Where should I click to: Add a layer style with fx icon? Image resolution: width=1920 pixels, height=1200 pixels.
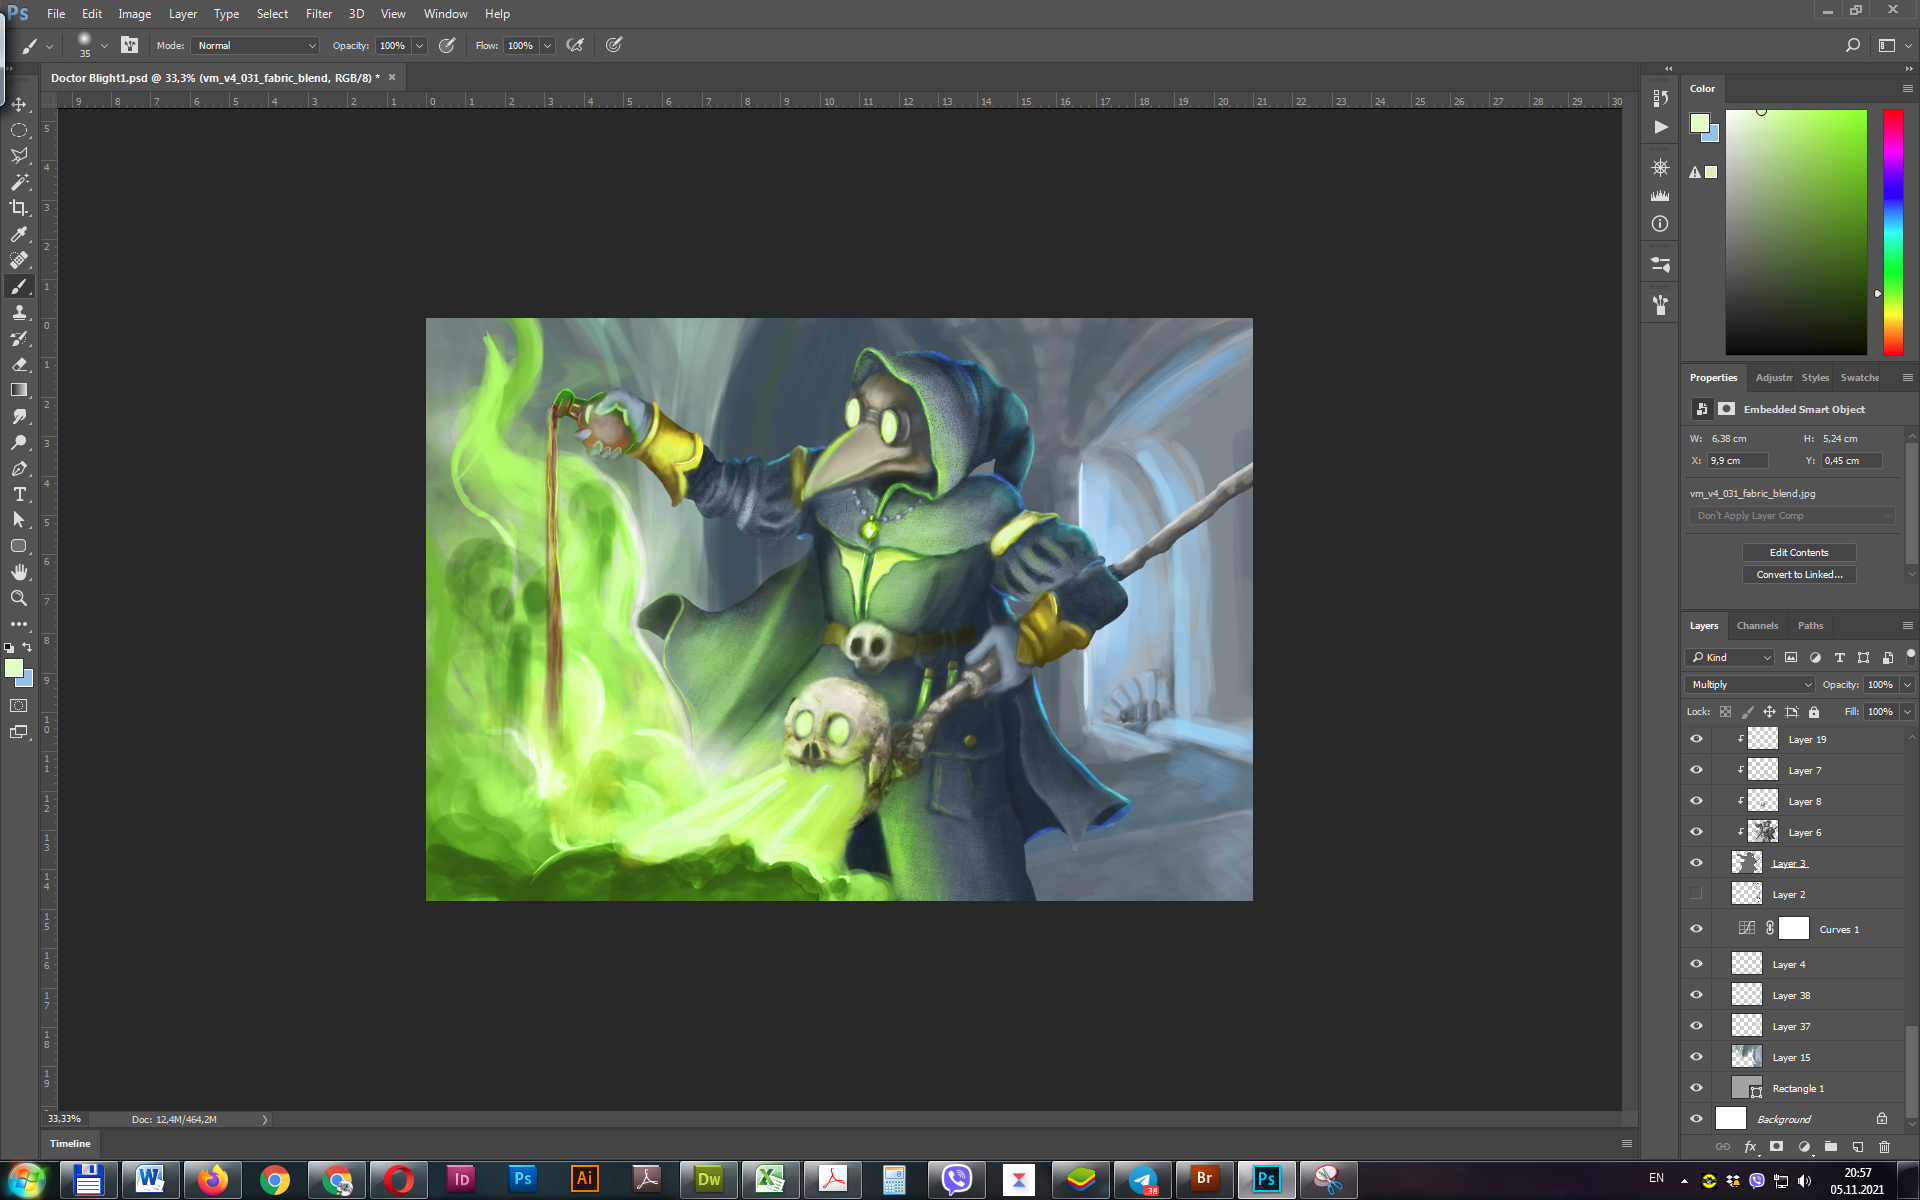(1750, 1147)
